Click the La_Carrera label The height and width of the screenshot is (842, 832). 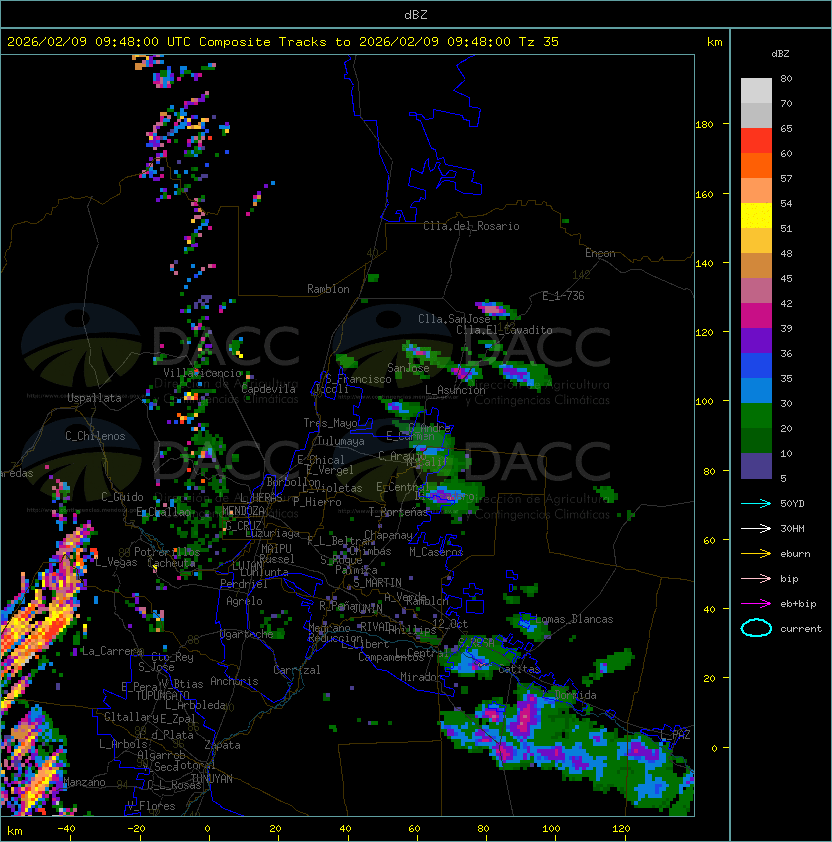point(112,651)
